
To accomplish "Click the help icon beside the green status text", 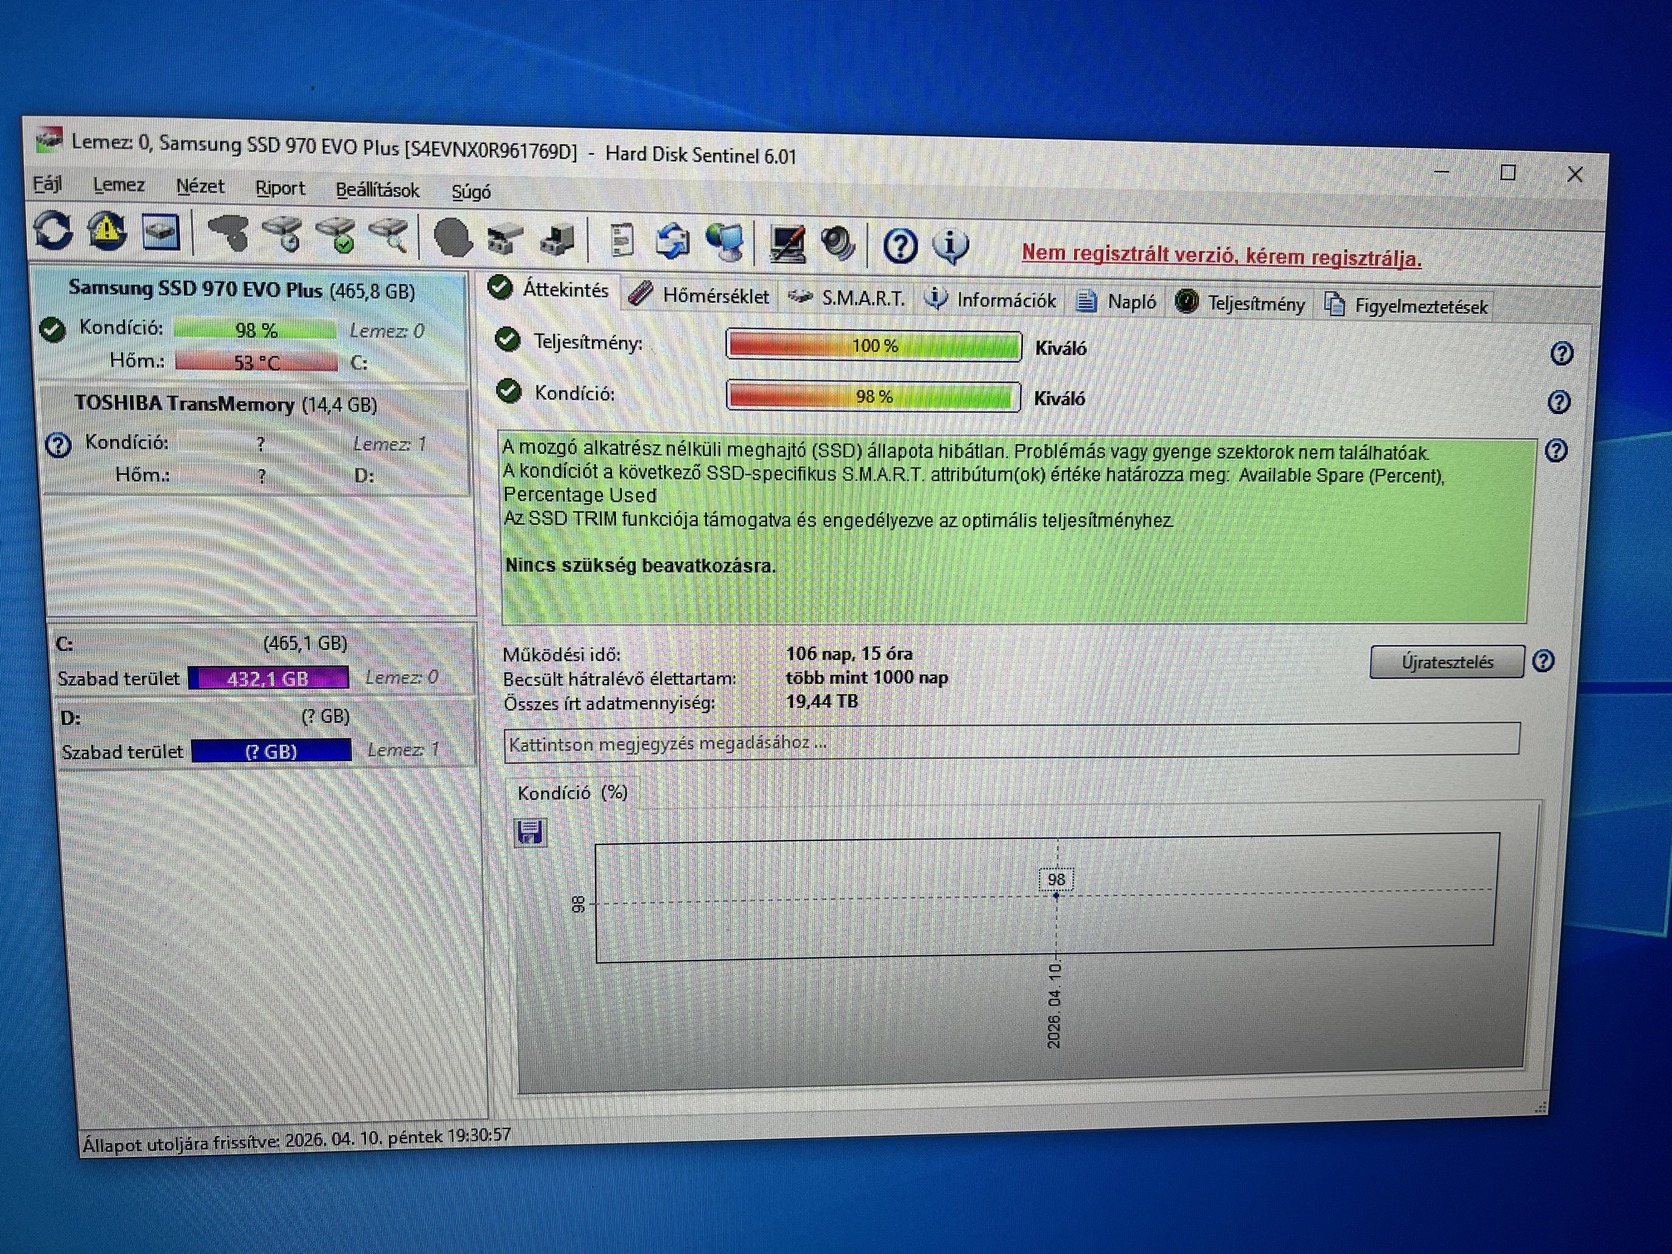I will 1556,451.
